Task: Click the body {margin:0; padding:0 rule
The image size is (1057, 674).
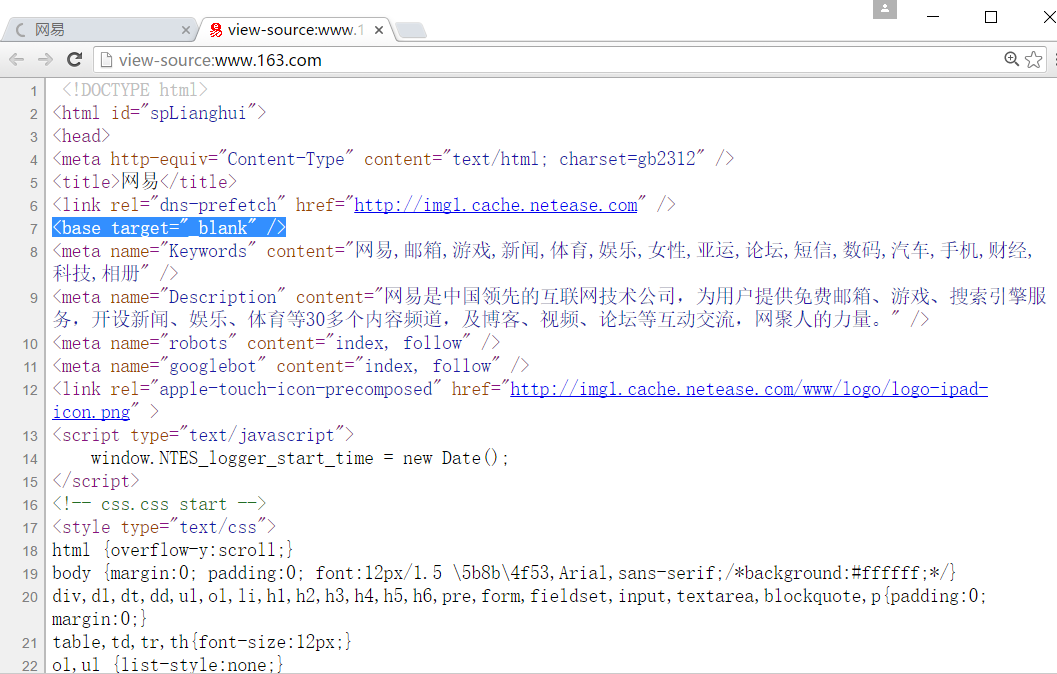Action: tap(504, 573)
